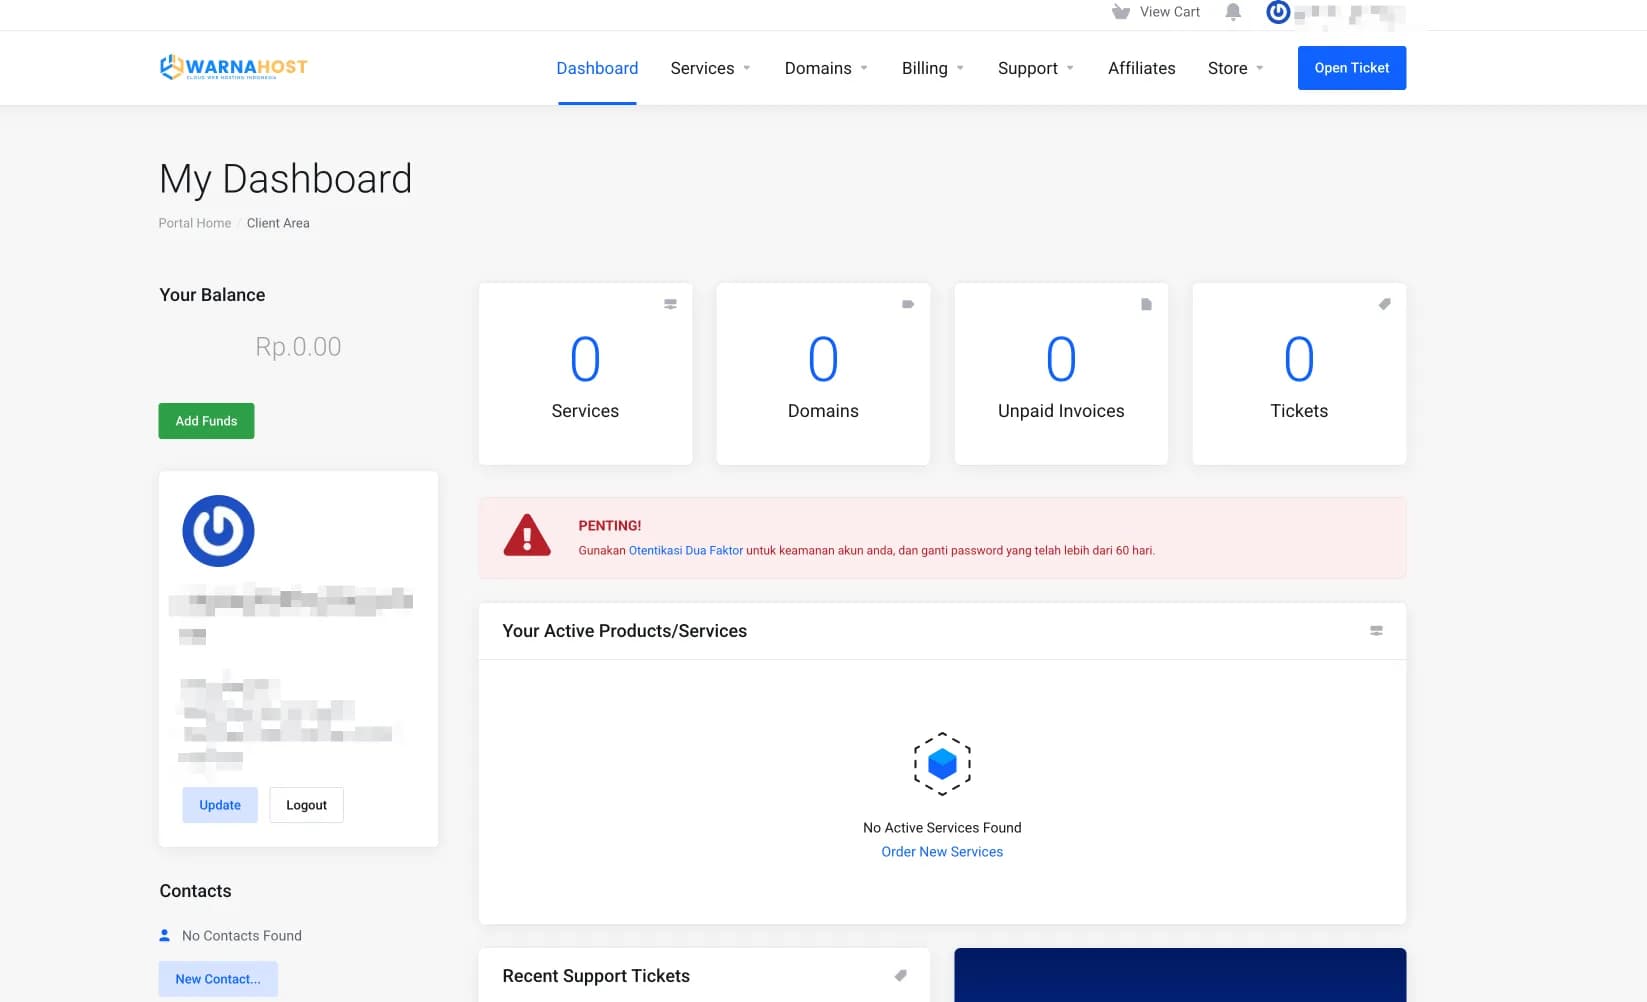Click the green Add Funds button
The width and height of the screenshot is (1647, 1002).
tap(206, 421)
